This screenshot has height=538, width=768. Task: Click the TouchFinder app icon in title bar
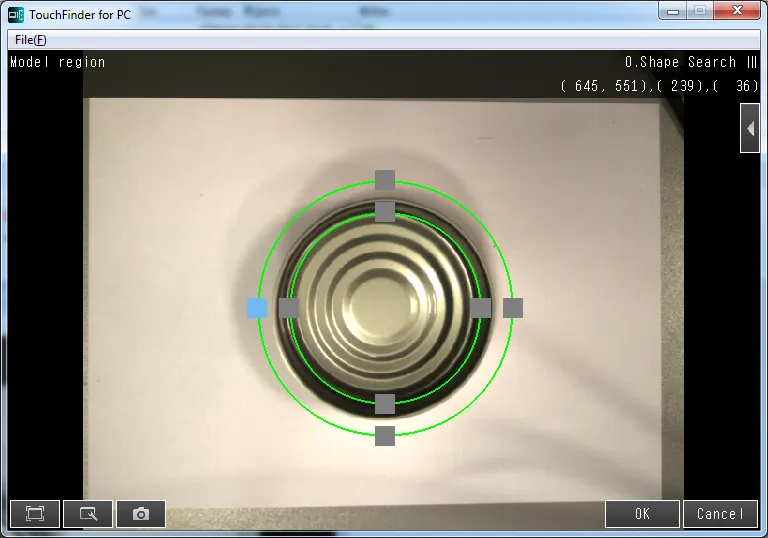[16, 14]
